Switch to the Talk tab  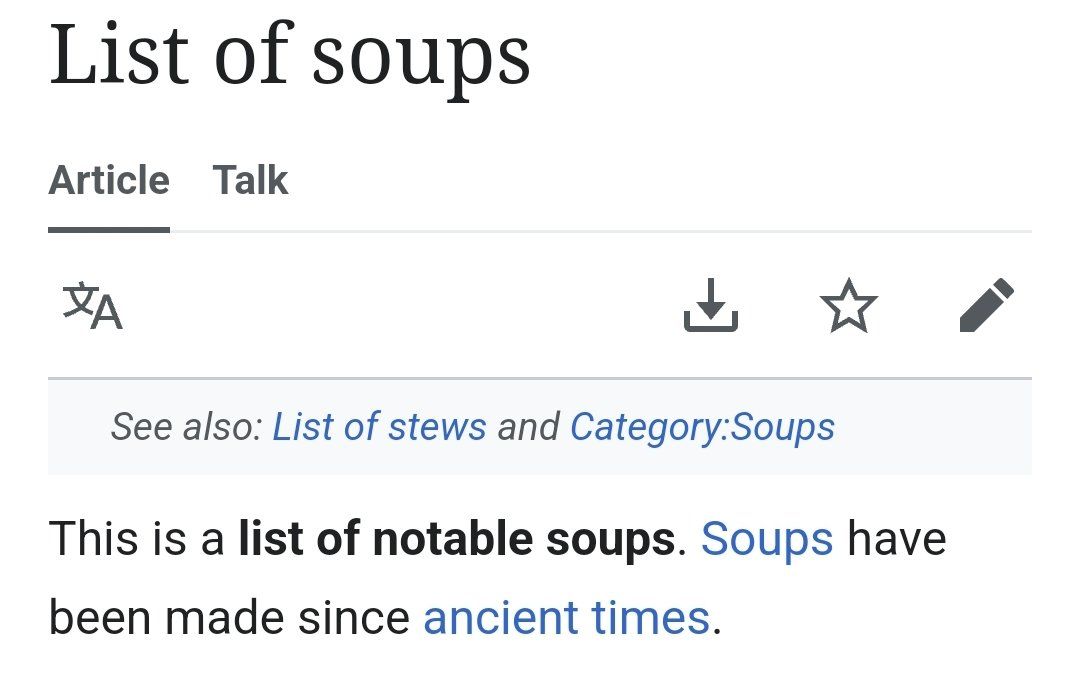point(250,181)
